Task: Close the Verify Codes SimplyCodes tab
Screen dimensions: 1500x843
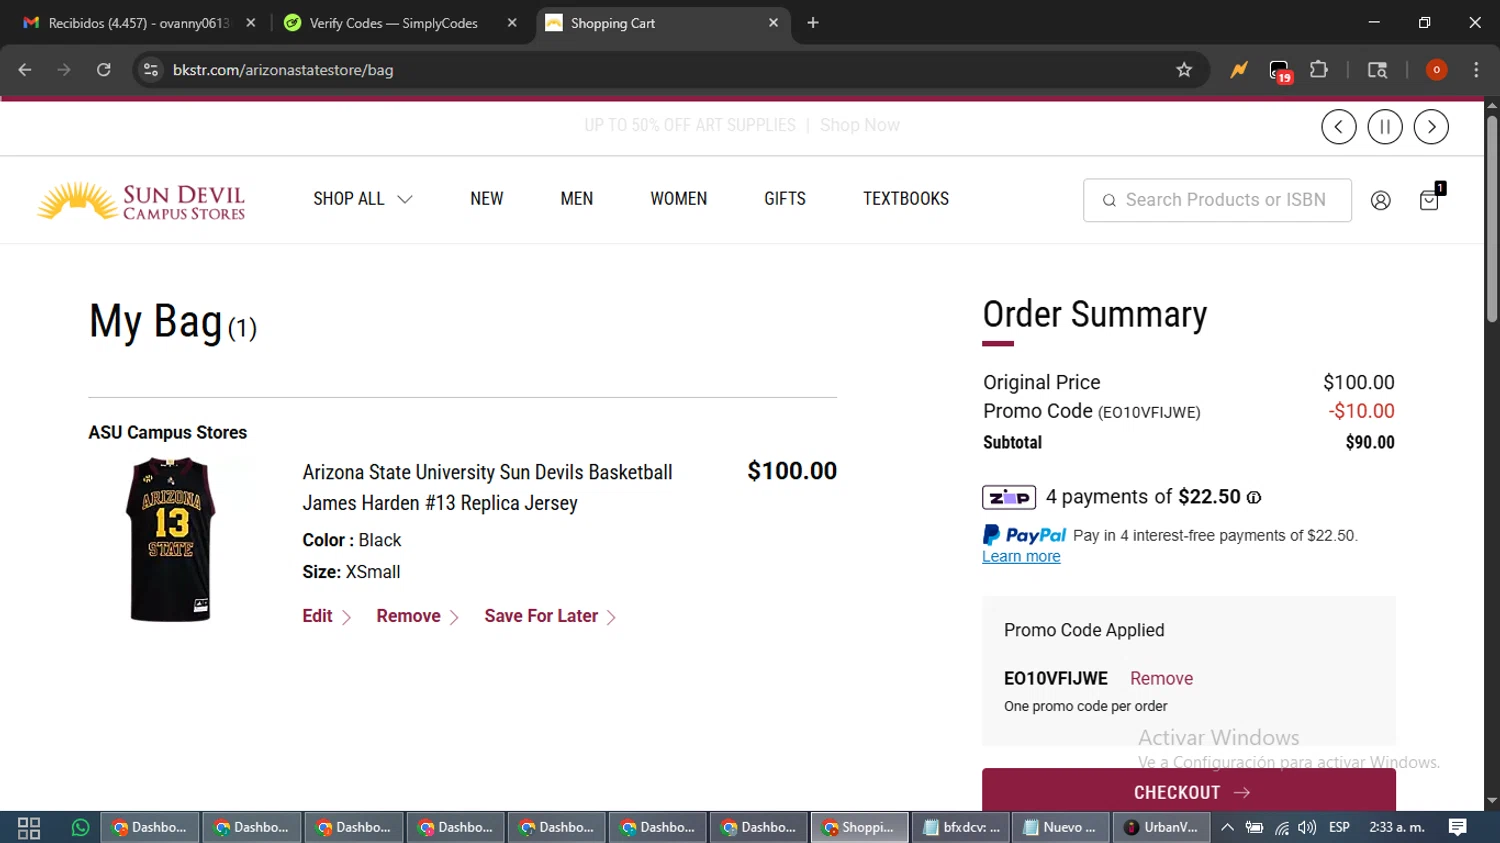Action: tap(512, 23)
